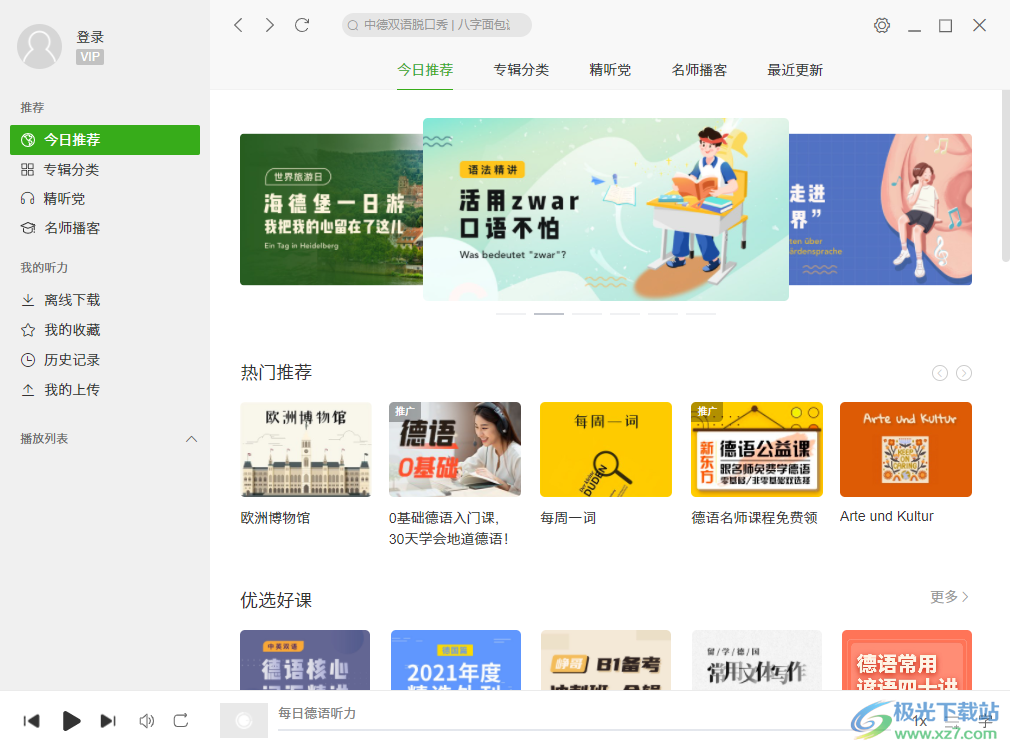Show next 热门推荐 items with right arrow

[x=963, y=372]
